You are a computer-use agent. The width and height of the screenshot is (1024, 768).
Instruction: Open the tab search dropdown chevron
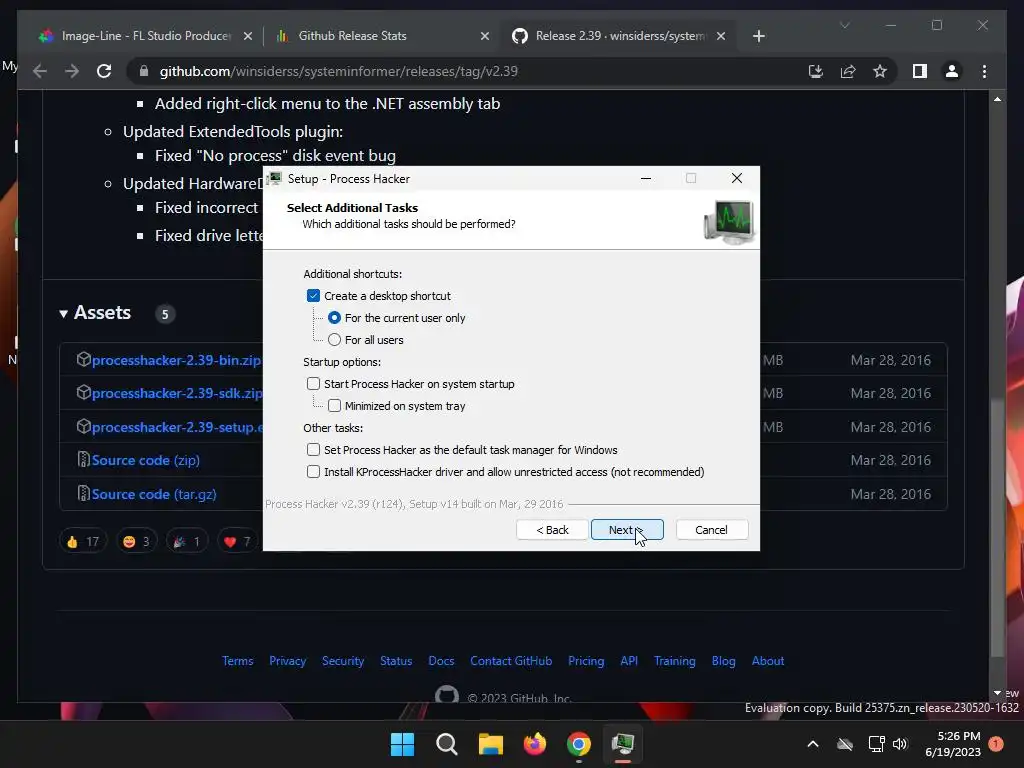coord(844,25)
